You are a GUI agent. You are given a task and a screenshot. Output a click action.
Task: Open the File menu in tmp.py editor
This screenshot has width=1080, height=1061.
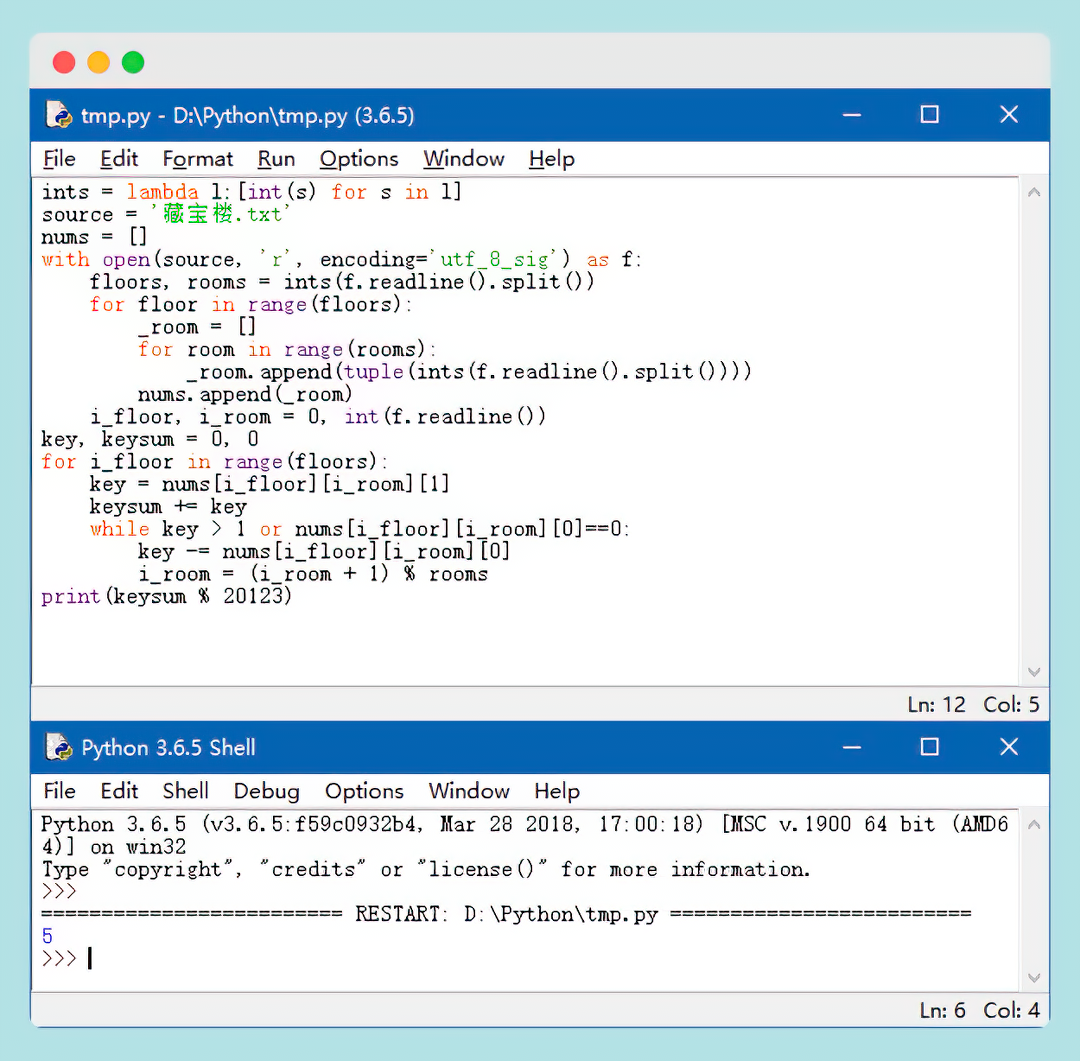[59, 159]
